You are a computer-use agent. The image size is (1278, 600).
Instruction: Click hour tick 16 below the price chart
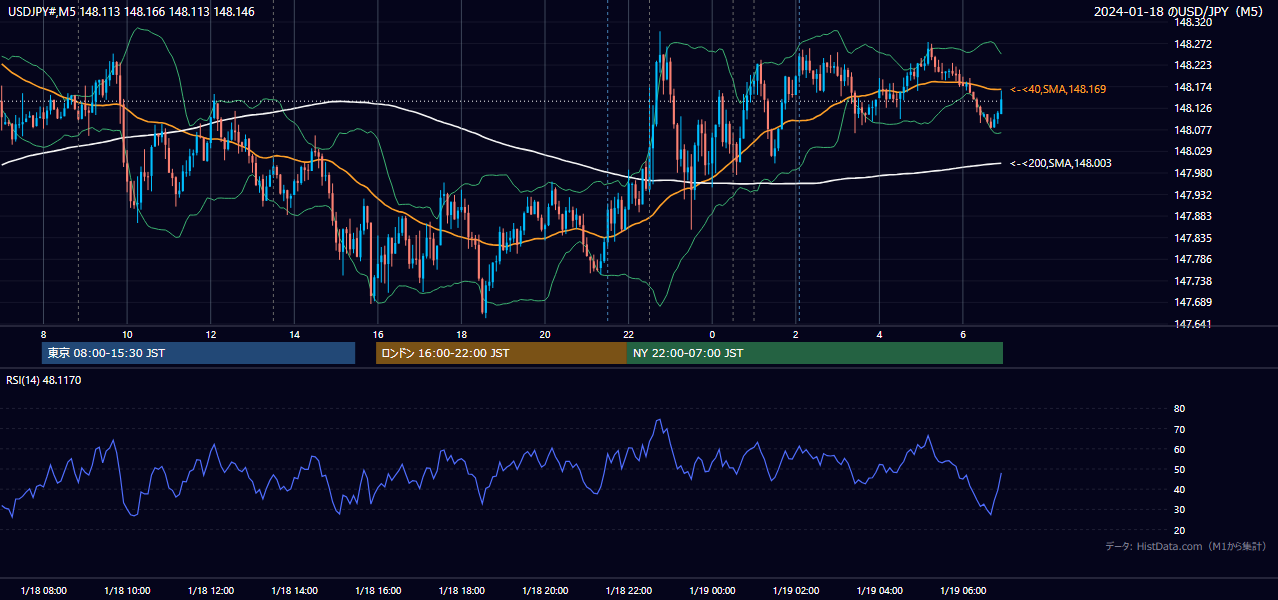point(377,334)
